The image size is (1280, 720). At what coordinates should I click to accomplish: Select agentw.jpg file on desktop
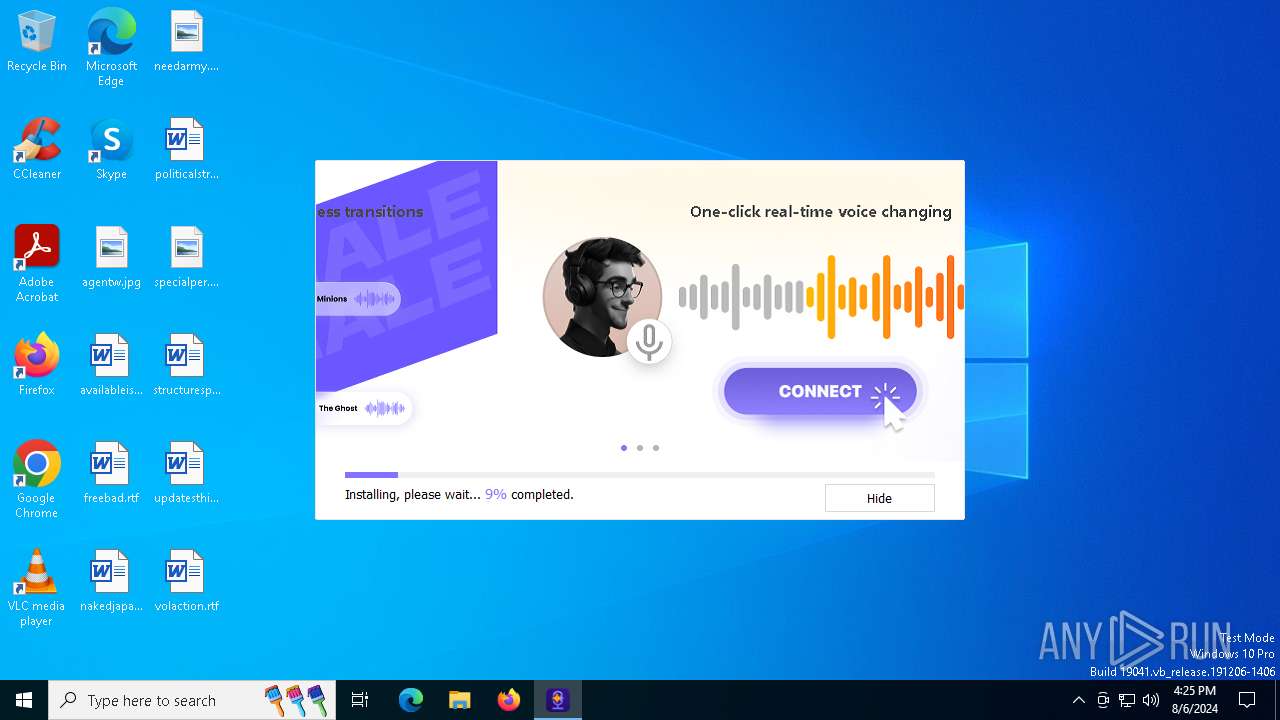click(111, 258)
